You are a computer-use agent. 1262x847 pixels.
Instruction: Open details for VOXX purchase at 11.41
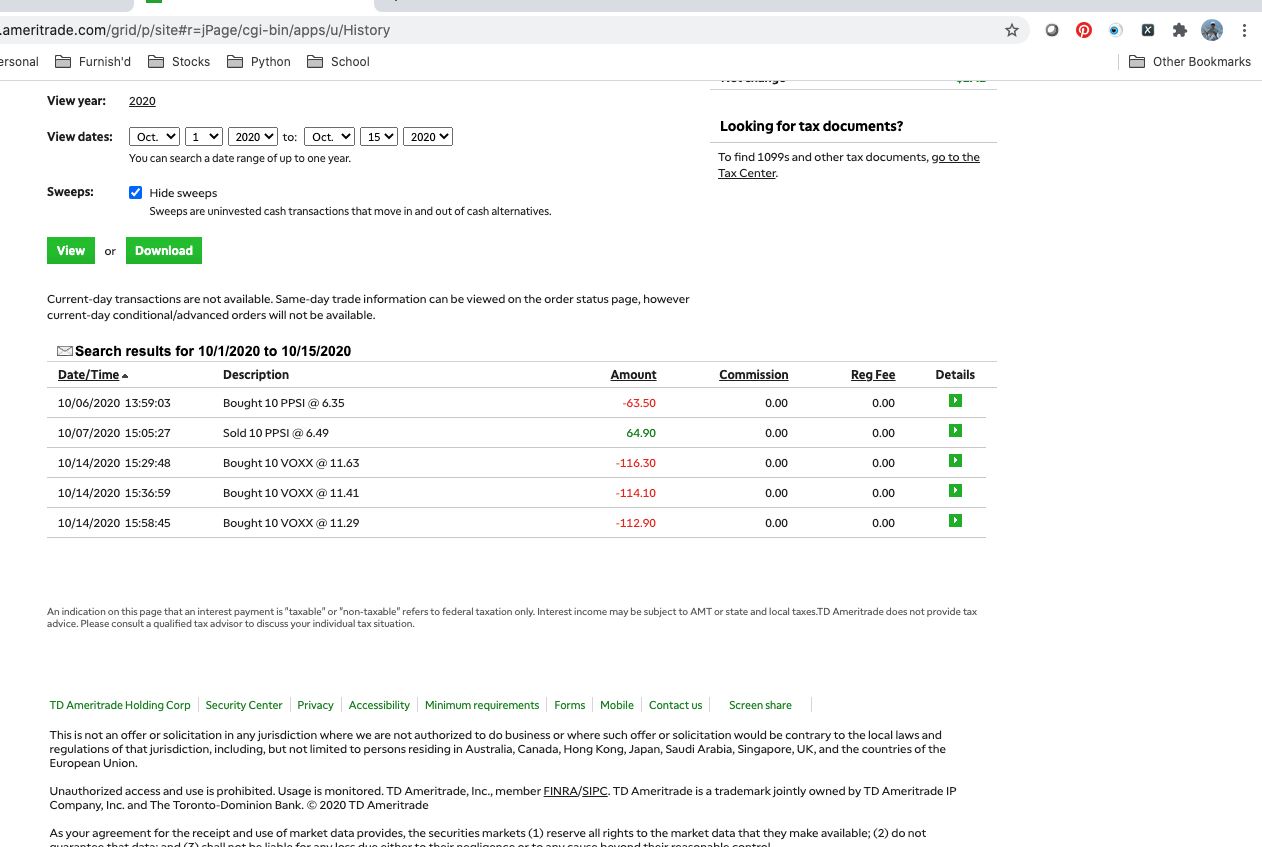955,491
